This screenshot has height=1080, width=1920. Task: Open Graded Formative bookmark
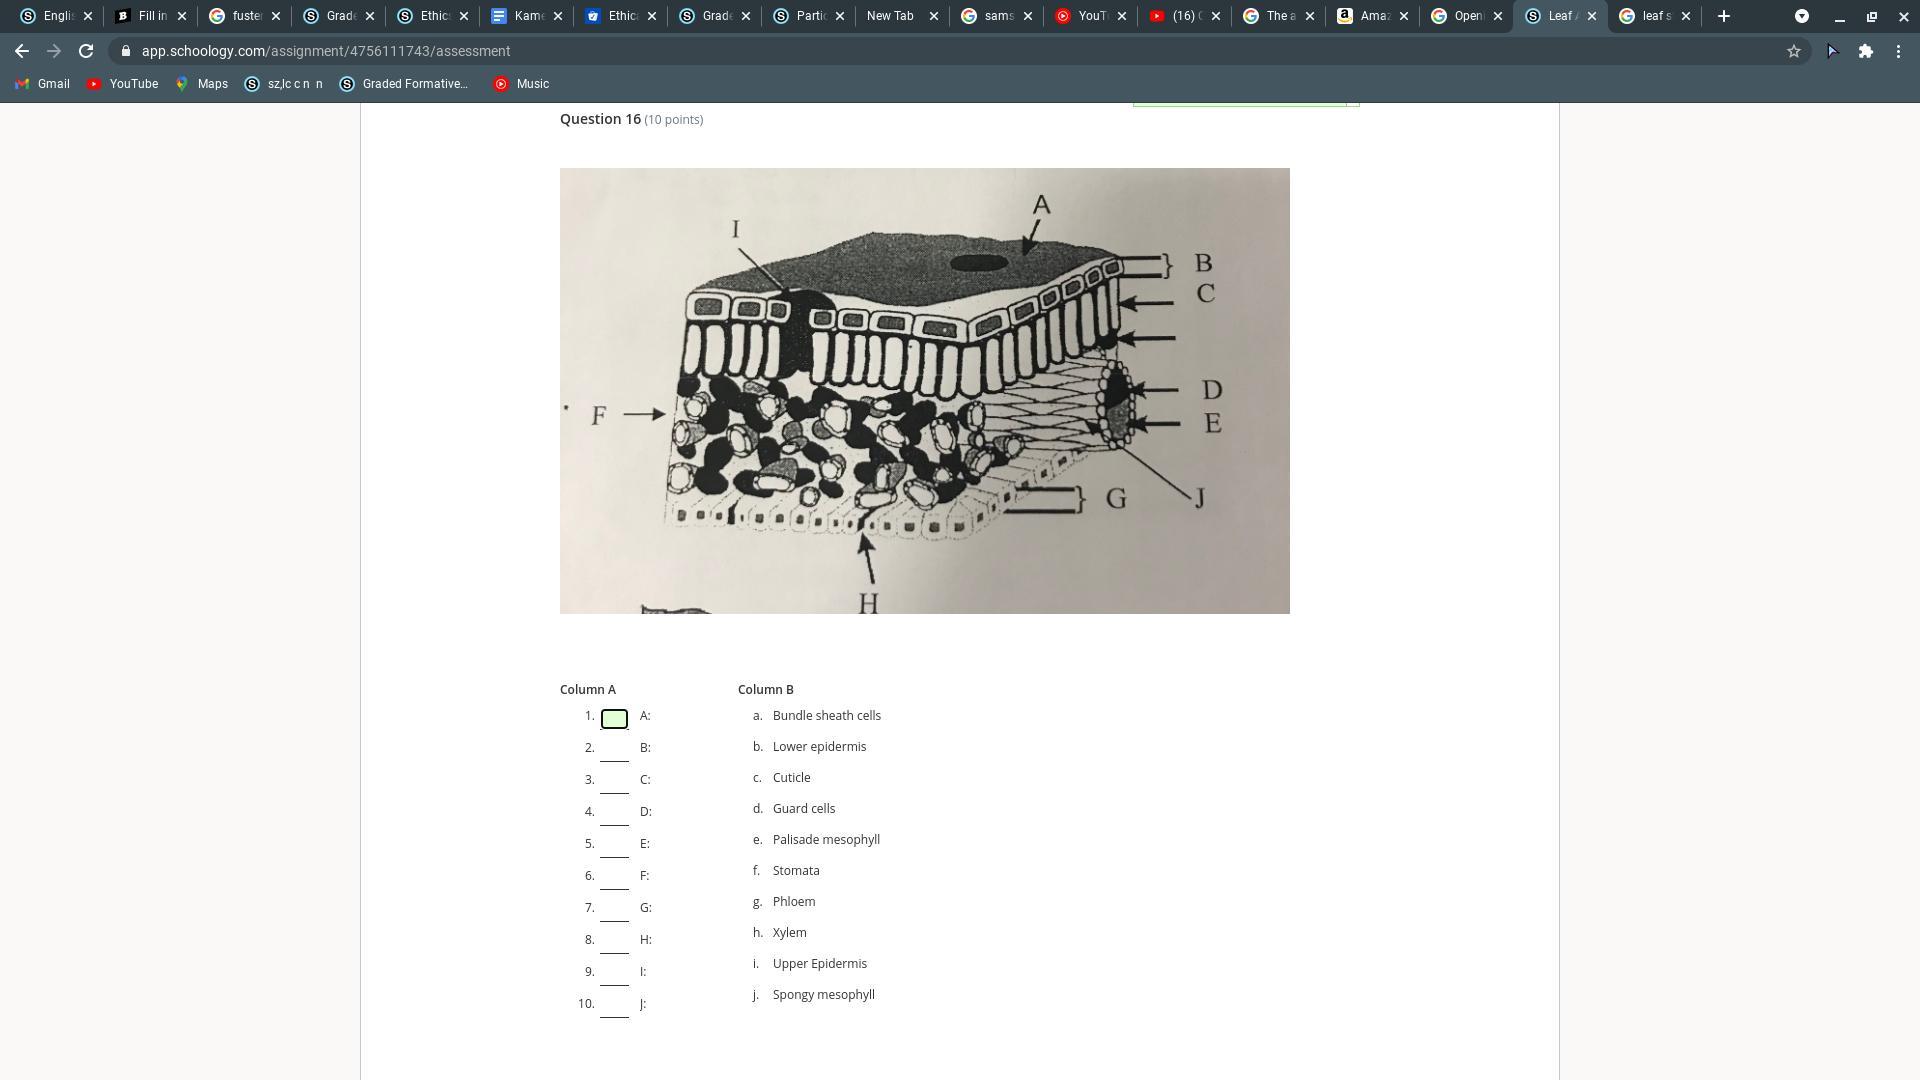404,84
